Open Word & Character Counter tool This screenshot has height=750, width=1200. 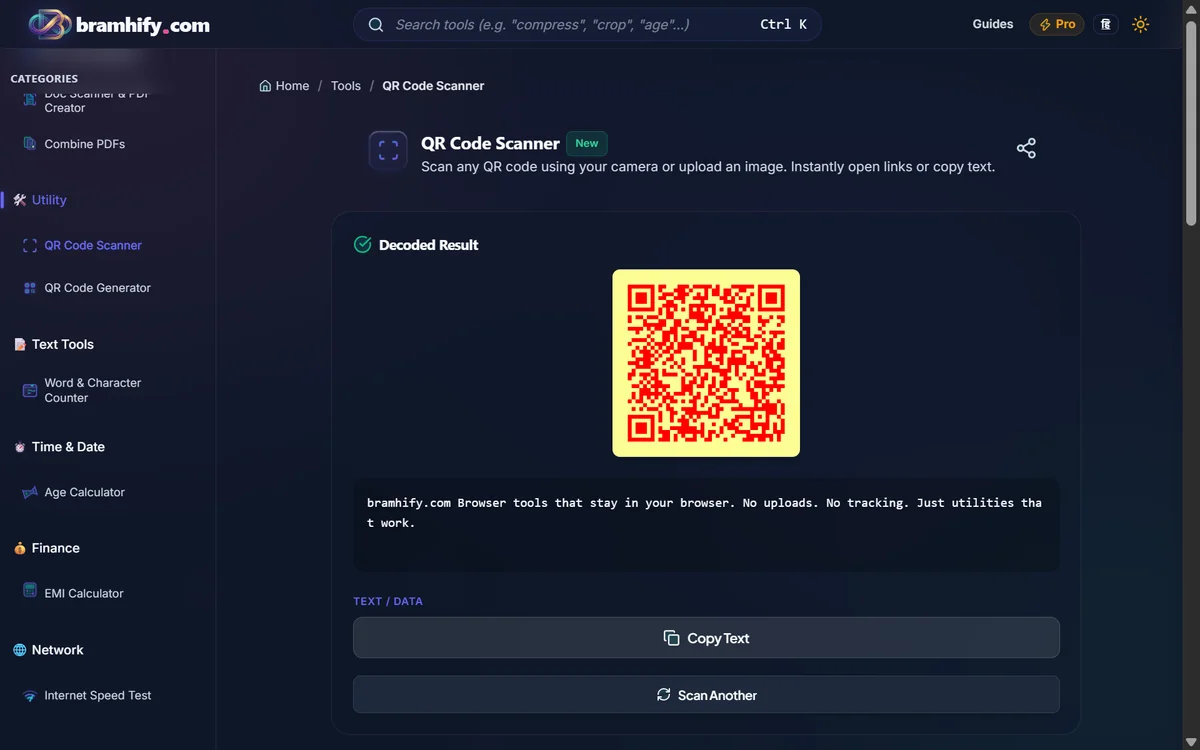tap(93, 390)
